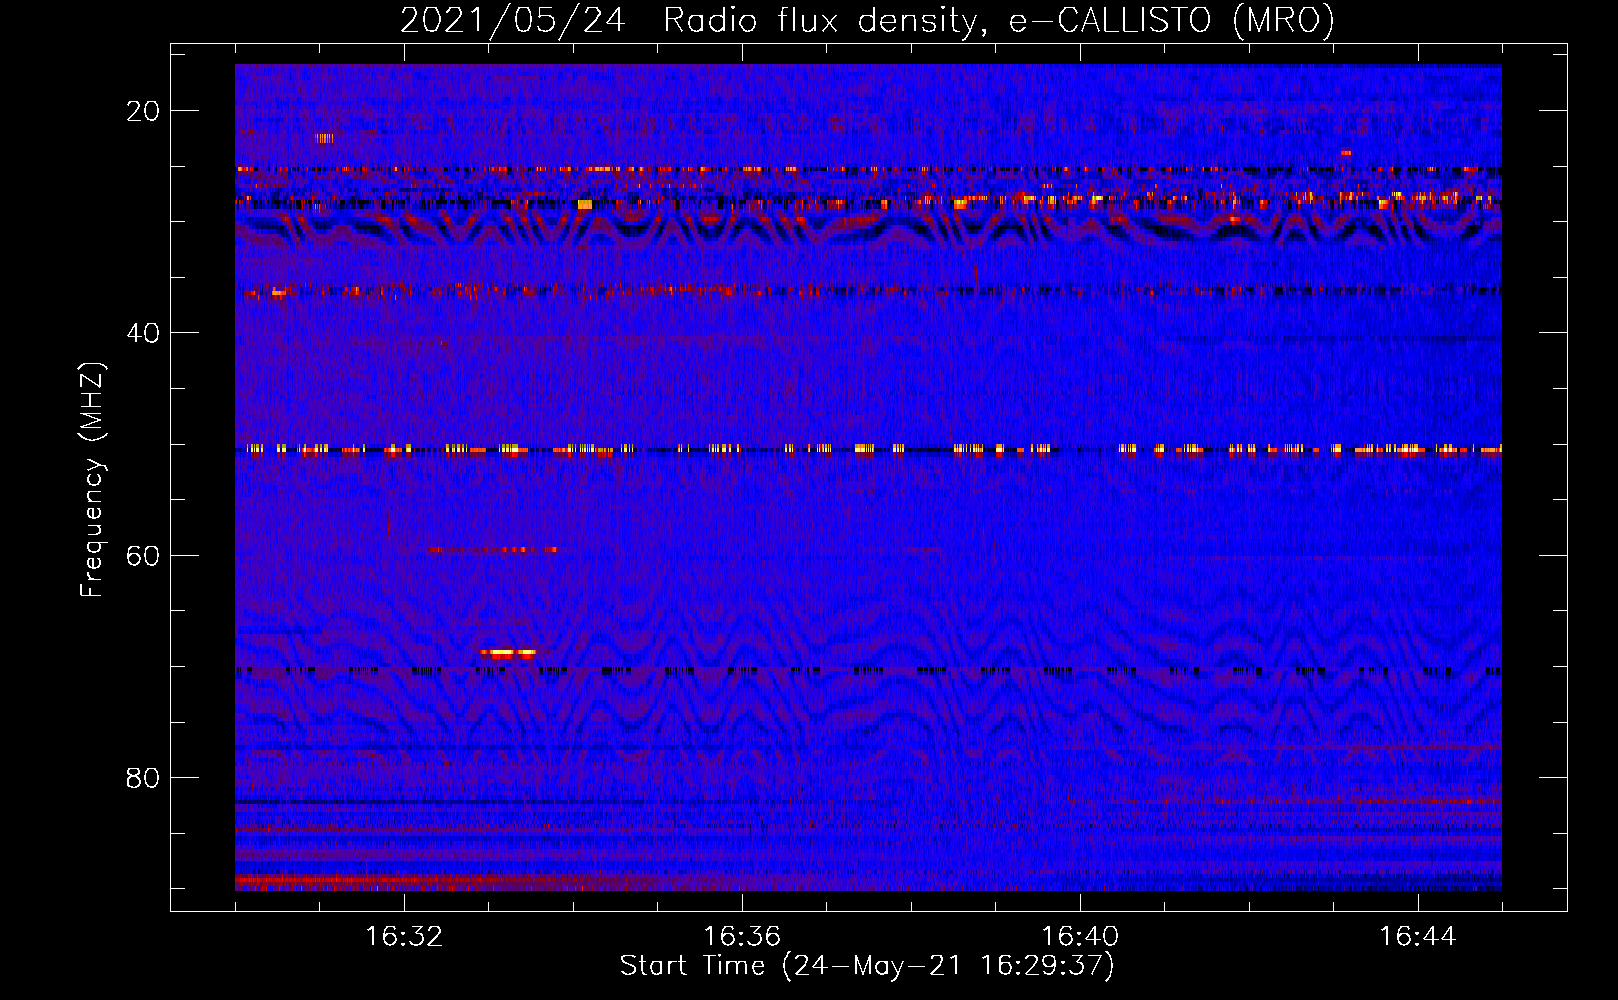Click the "Start Time (24-May-21 16:29:37)" label

[867, 966]
